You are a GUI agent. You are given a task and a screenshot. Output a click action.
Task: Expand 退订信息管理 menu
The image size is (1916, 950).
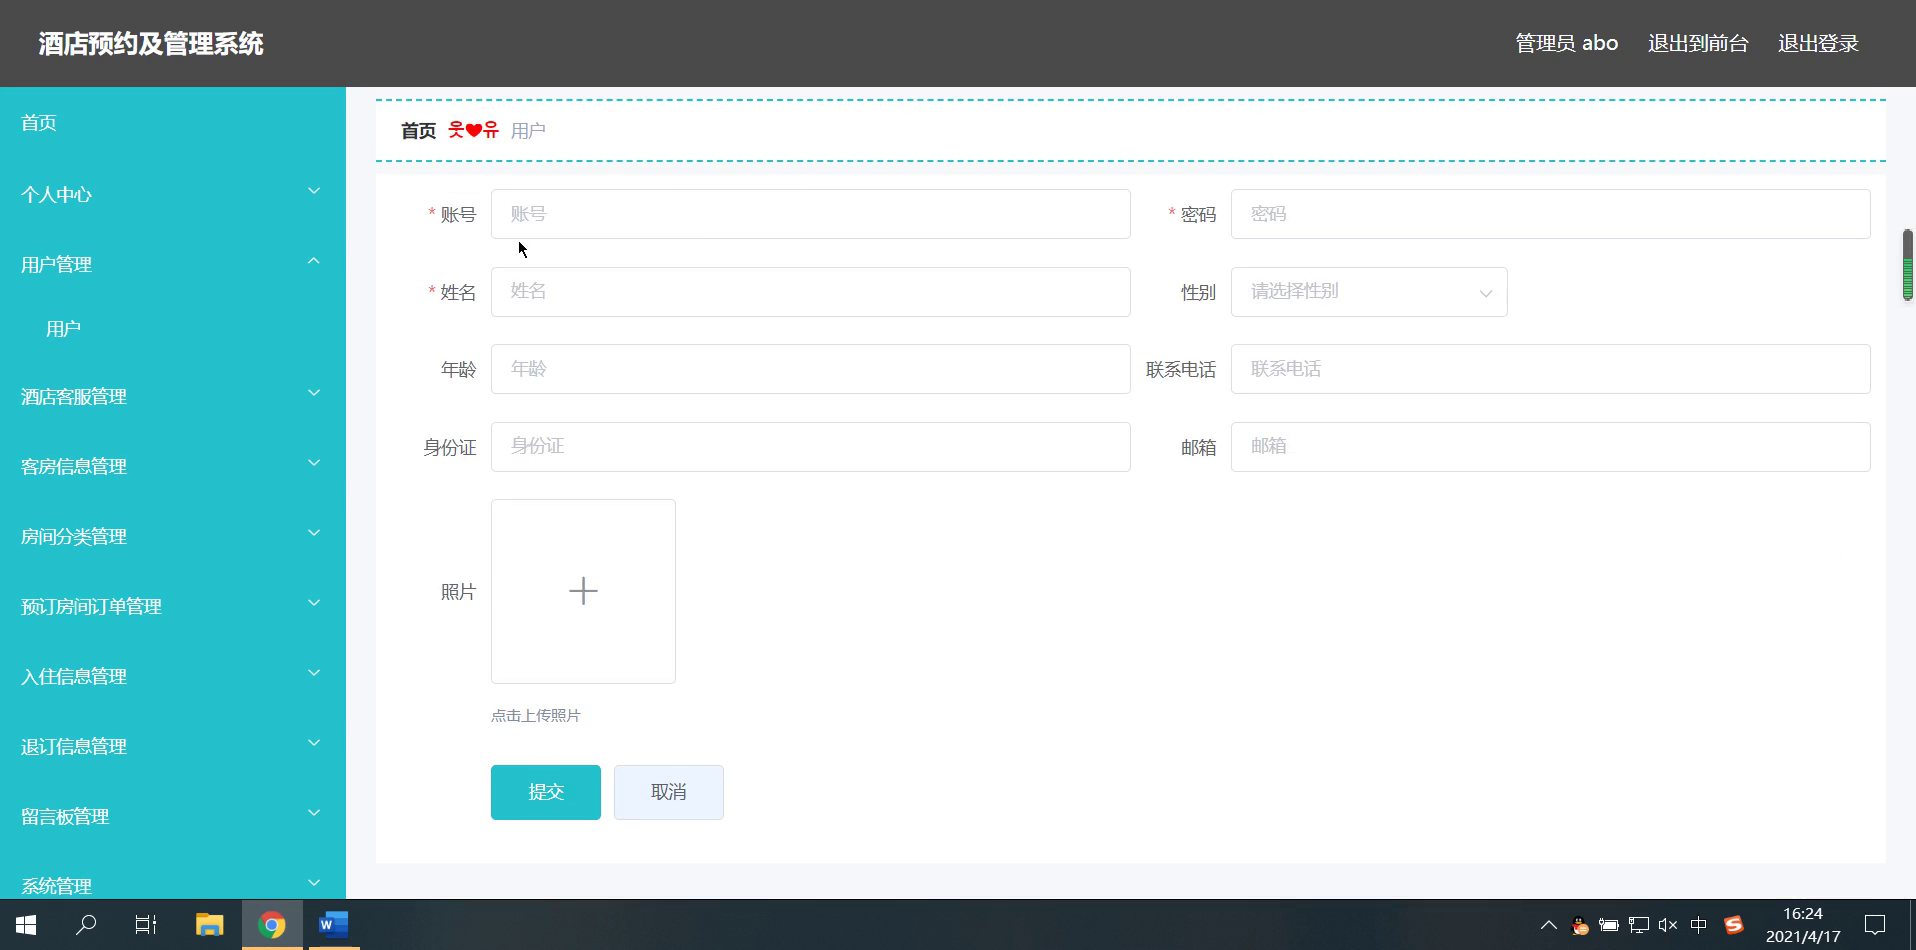click(173, 746)
